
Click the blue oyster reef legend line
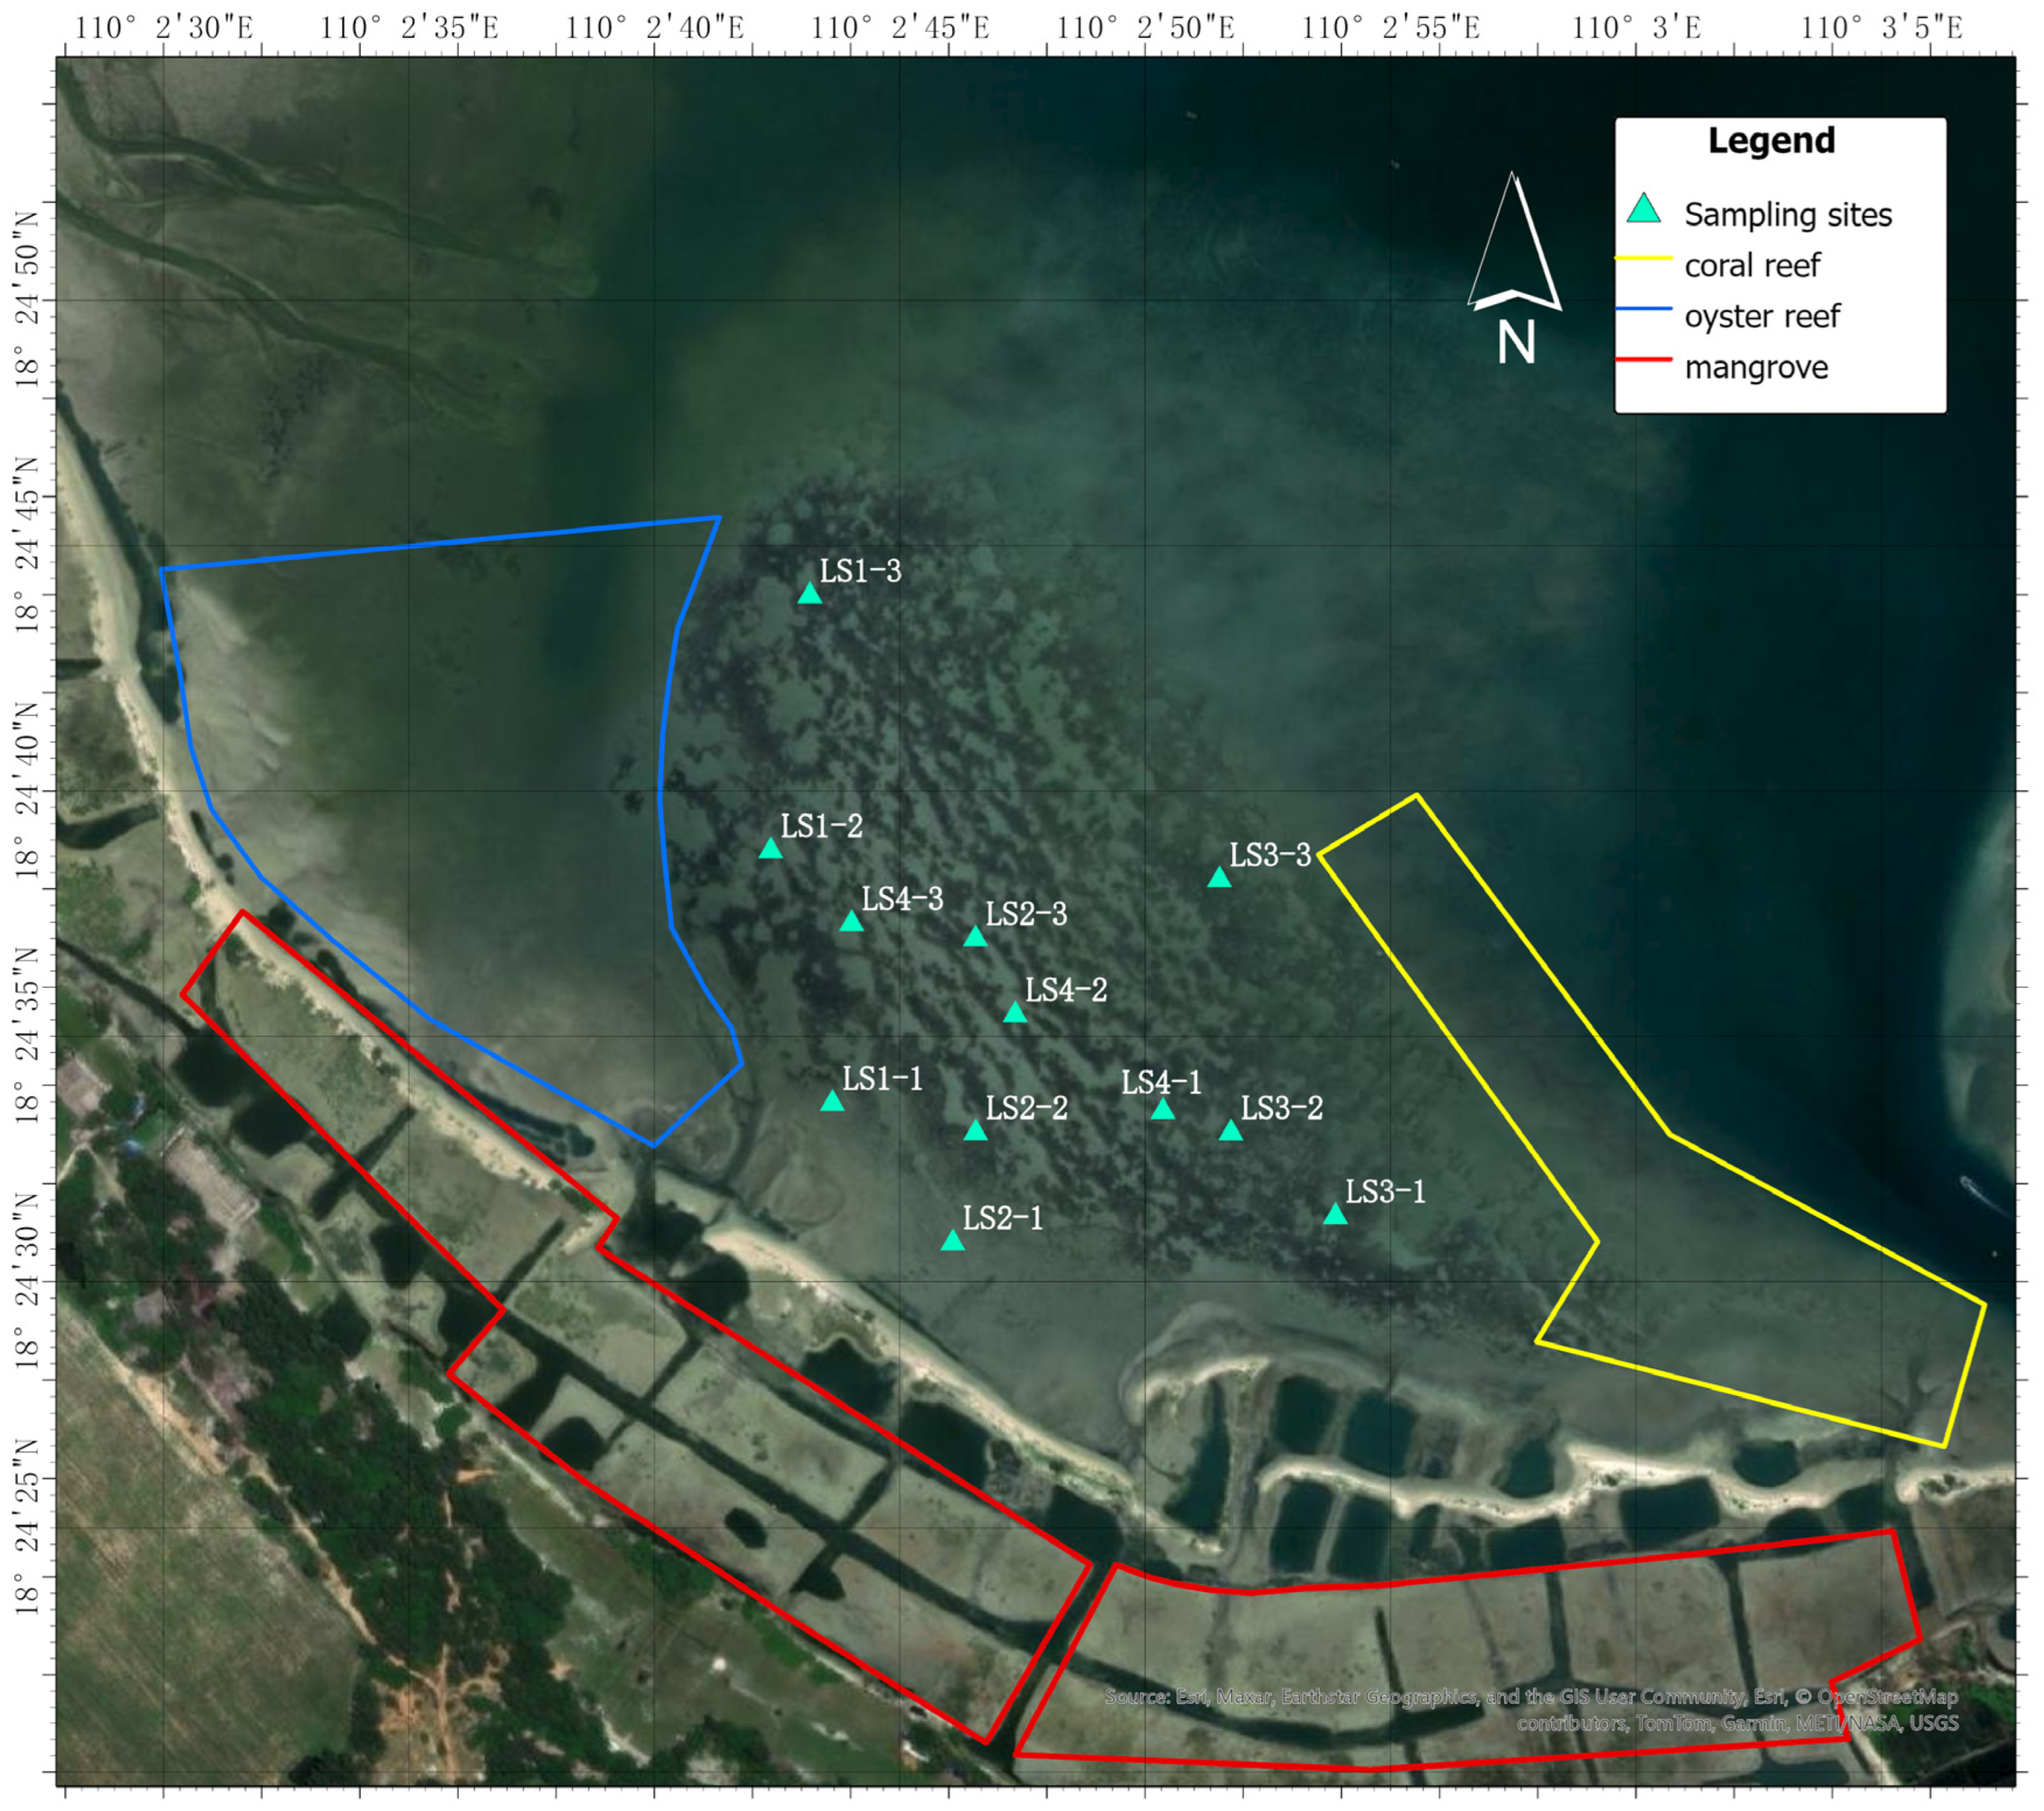coord(1643,309)
